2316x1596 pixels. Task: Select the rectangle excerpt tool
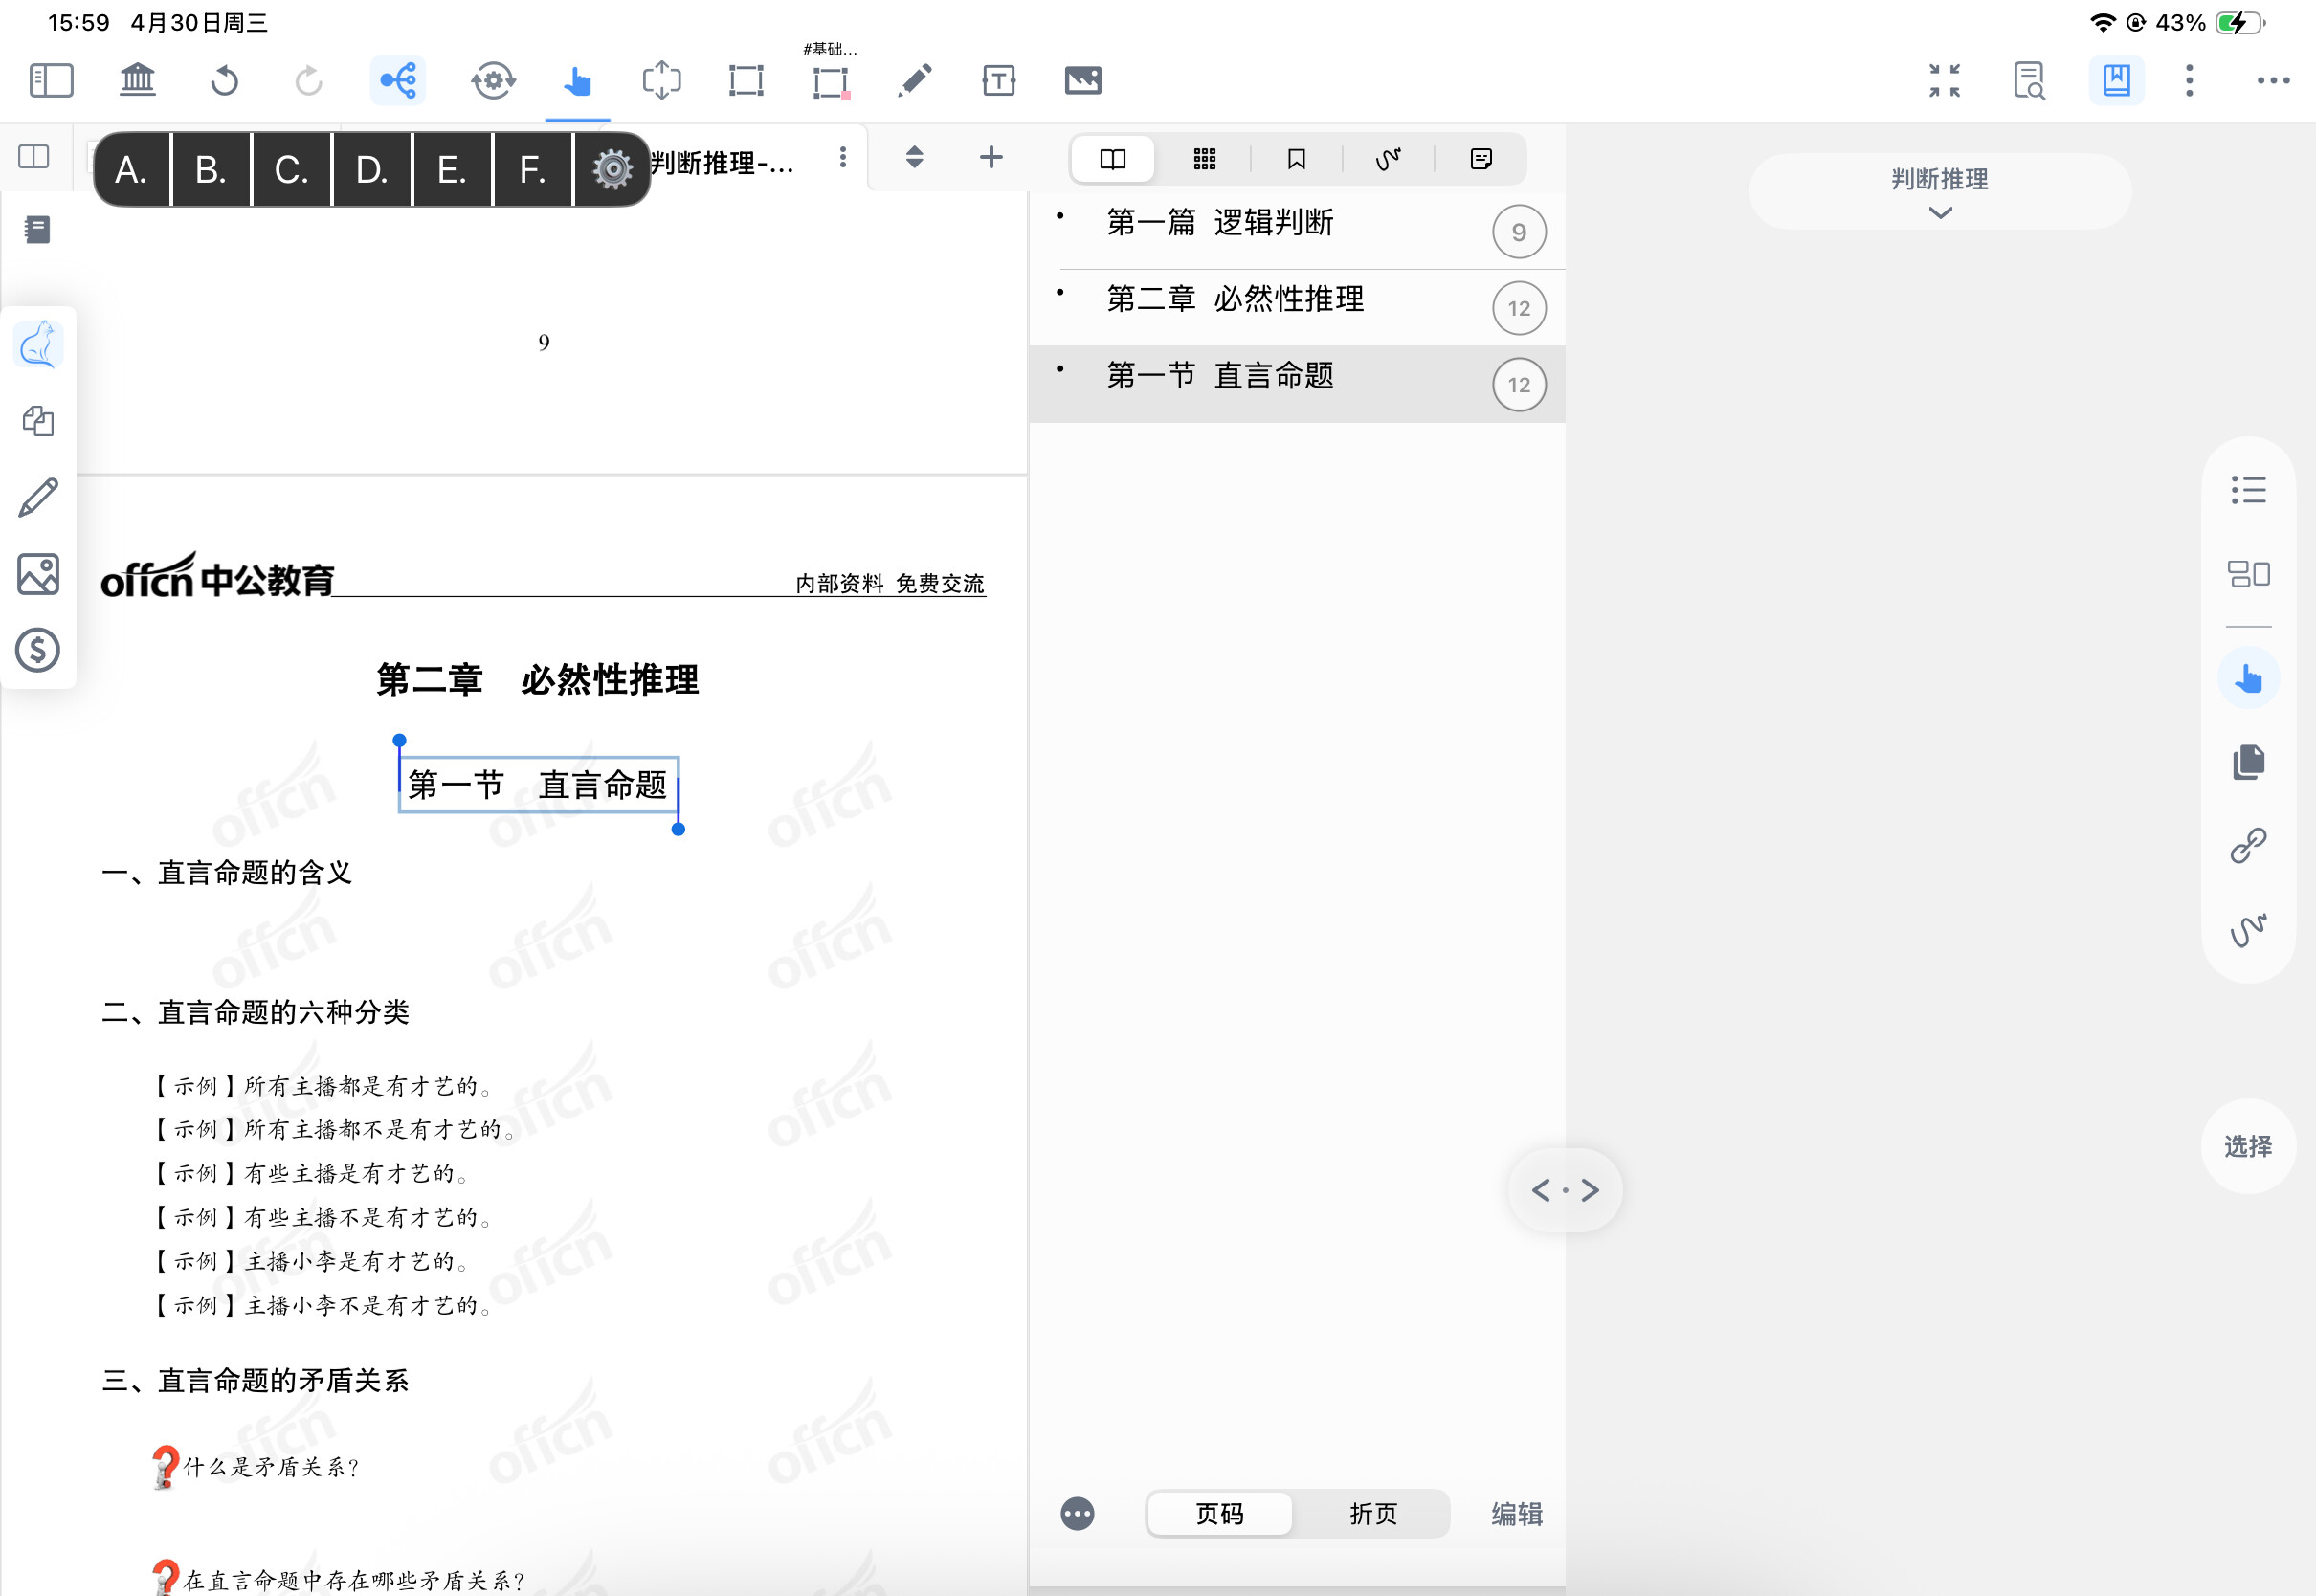tap(746, 80)
